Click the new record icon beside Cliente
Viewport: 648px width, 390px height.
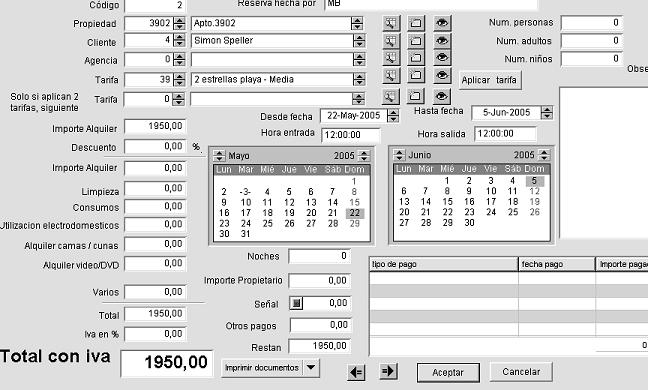(416, 40)
